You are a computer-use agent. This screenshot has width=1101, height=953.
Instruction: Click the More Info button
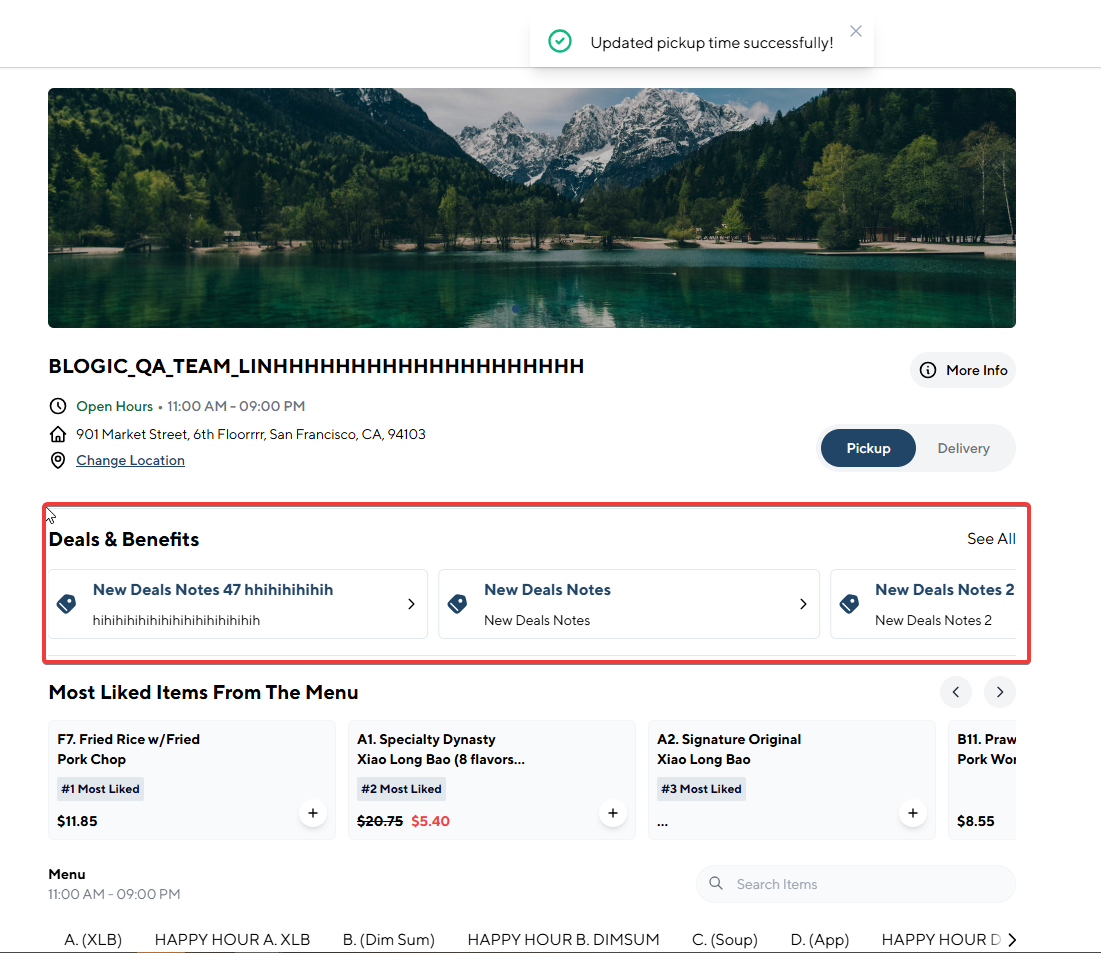pyautogui.click(x=963, y=370)
